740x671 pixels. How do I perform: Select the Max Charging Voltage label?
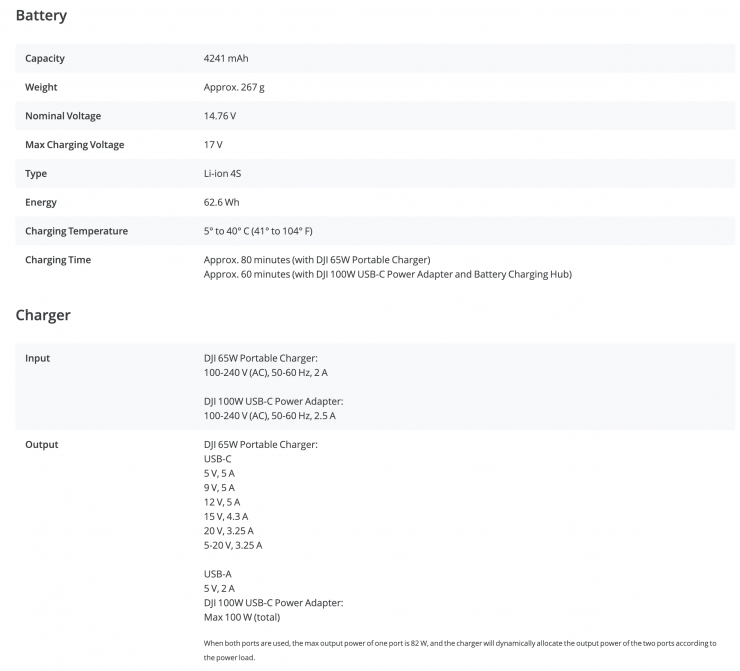click(75, 145)
